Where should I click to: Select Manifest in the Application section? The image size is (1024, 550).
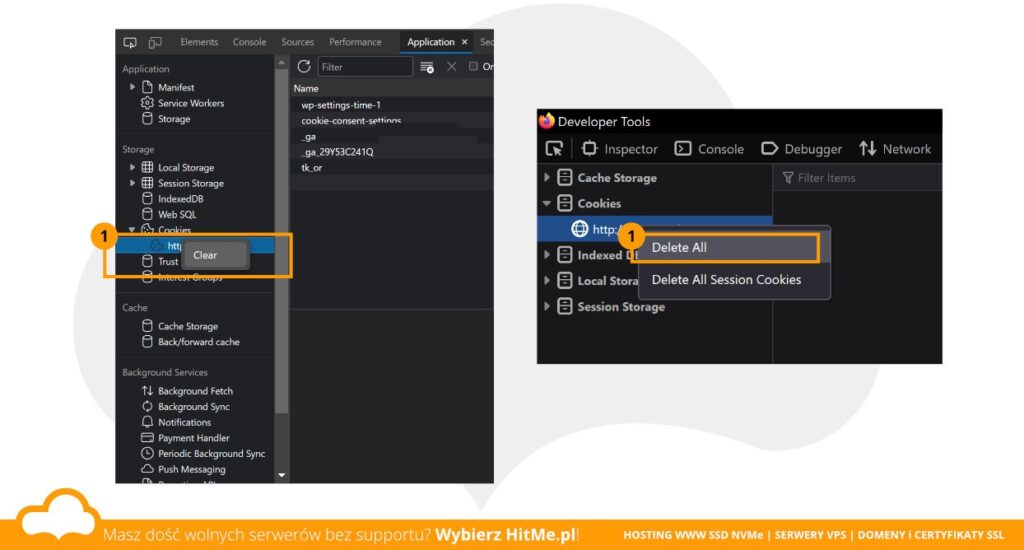pyautogui.click(x=176, y=87)
